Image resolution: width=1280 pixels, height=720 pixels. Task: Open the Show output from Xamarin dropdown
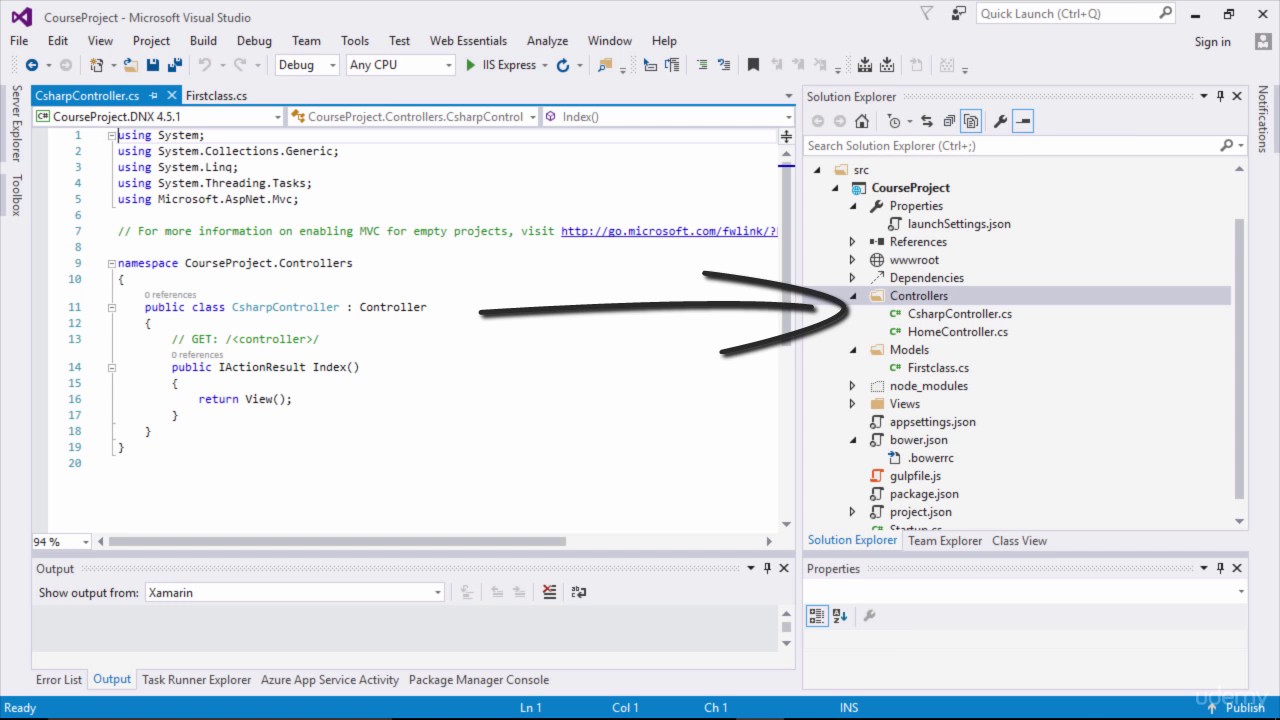[x=295, y=593]
